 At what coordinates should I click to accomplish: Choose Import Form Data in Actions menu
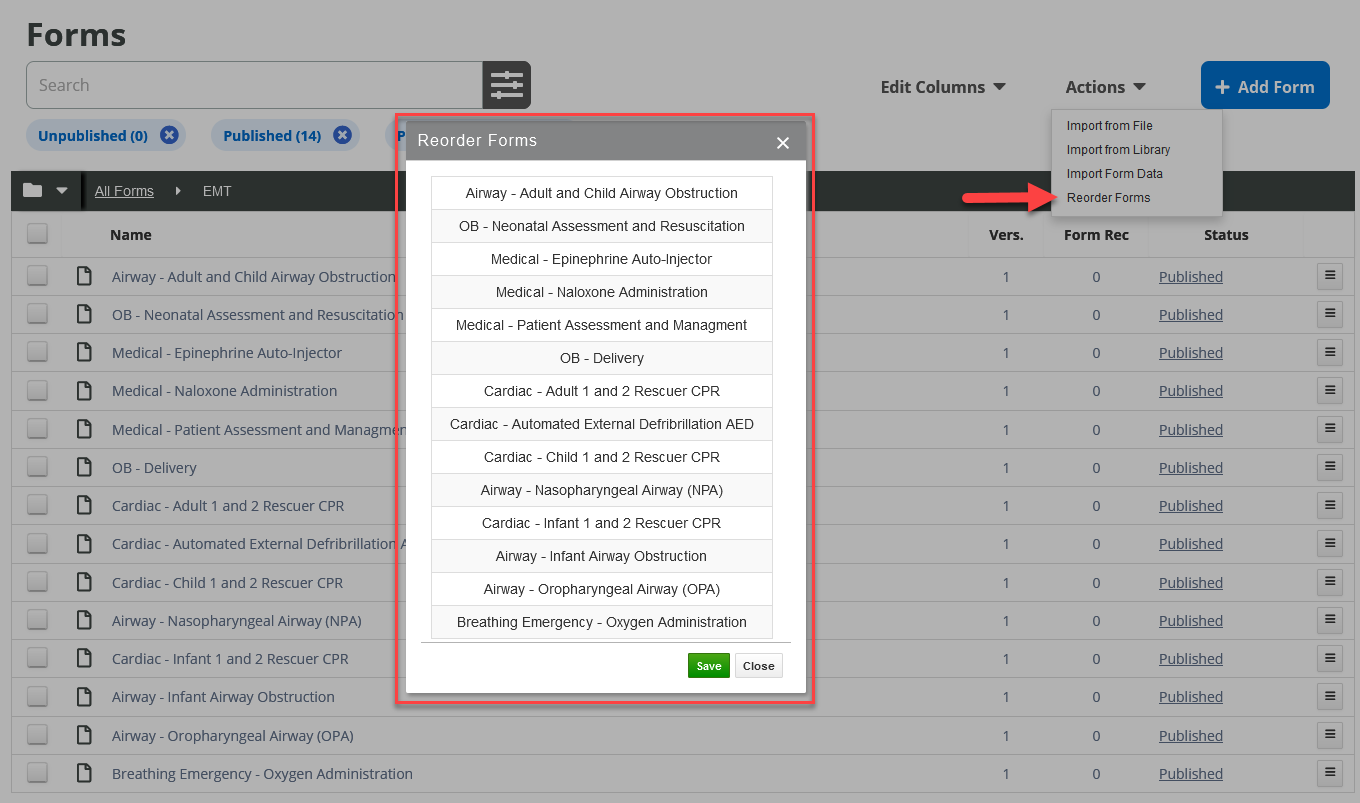coord(1114,174)
